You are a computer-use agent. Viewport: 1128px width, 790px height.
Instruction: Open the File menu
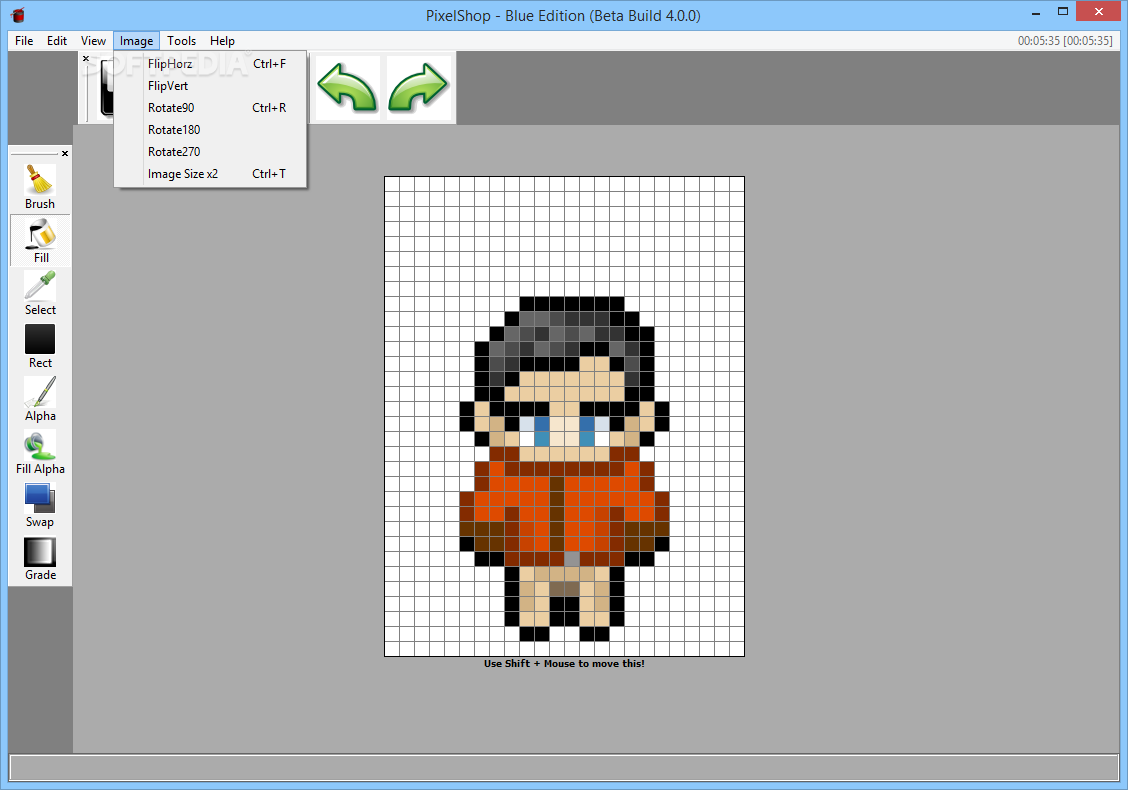[24, 41]
